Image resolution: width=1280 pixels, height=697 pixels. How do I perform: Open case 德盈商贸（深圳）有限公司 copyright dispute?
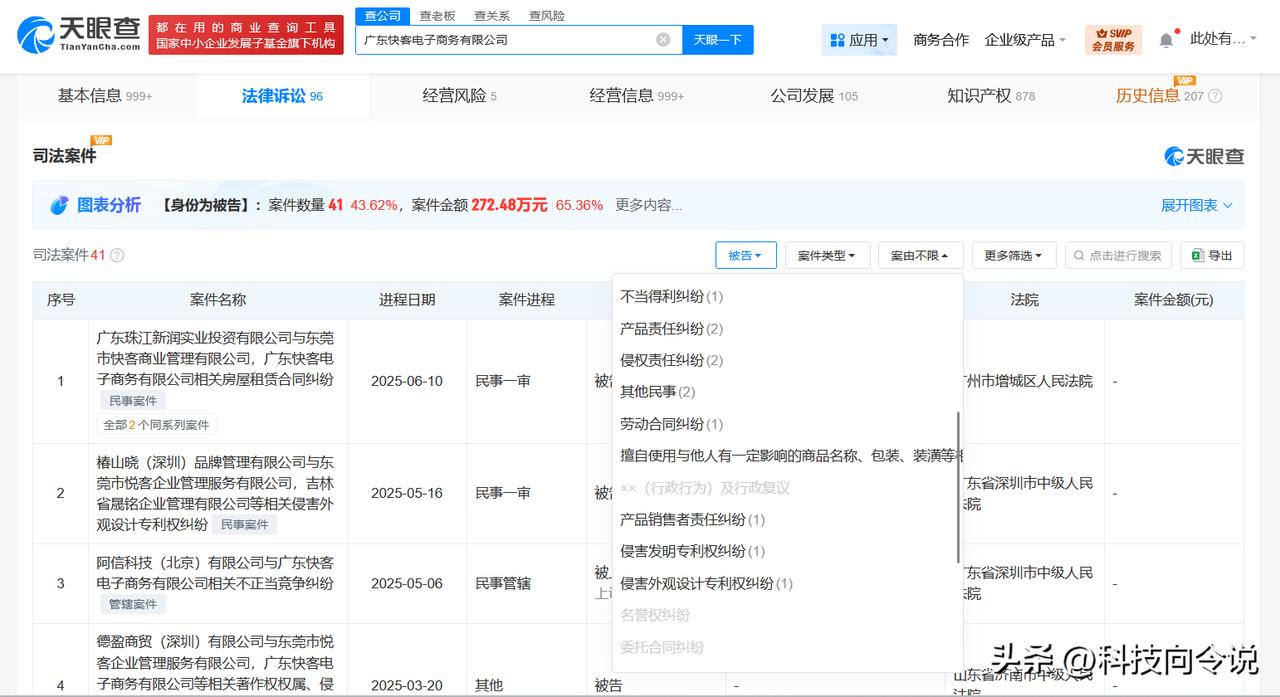coord(215,664)
